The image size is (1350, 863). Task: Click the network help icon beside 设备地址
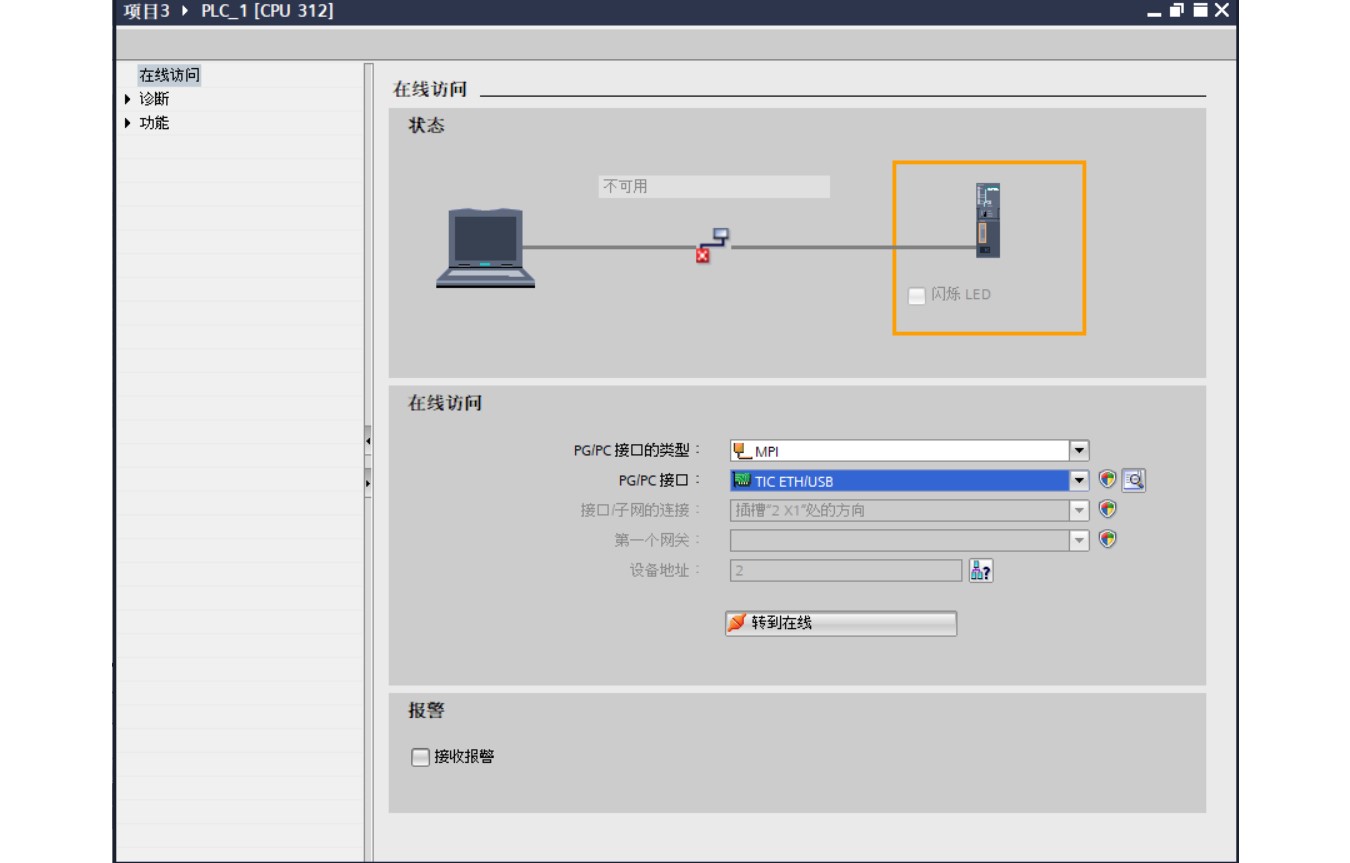(981, 571)
